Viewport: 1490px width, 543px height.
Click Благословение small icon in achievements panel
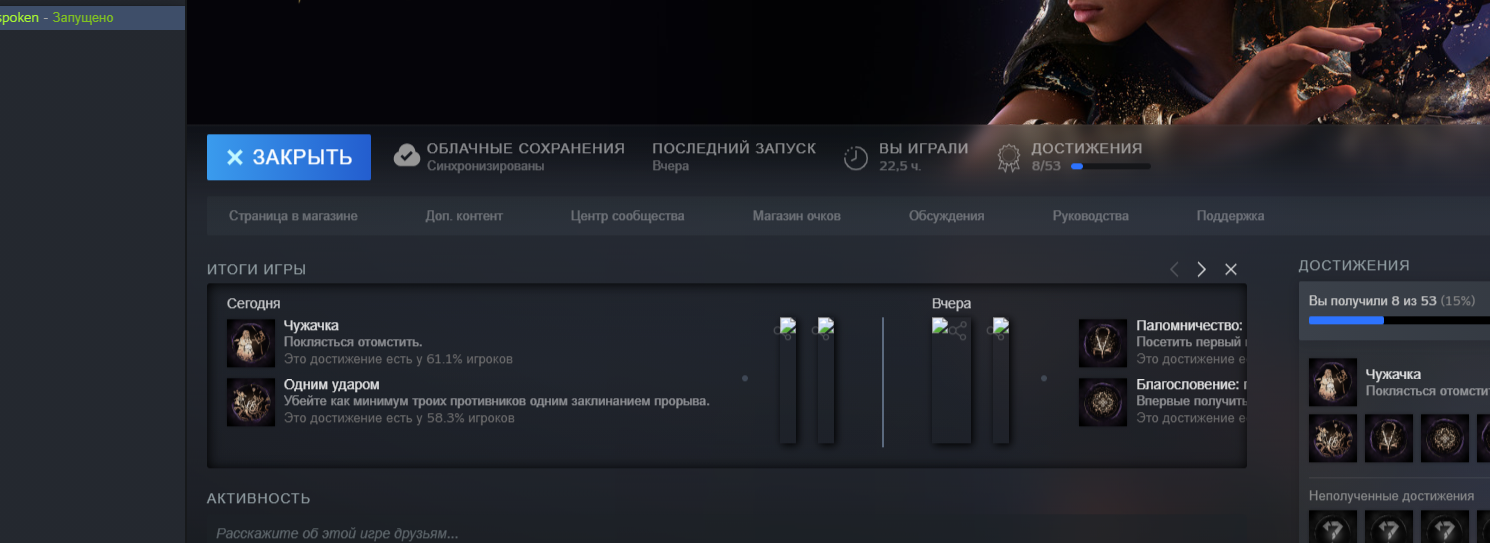(1445, 439)
